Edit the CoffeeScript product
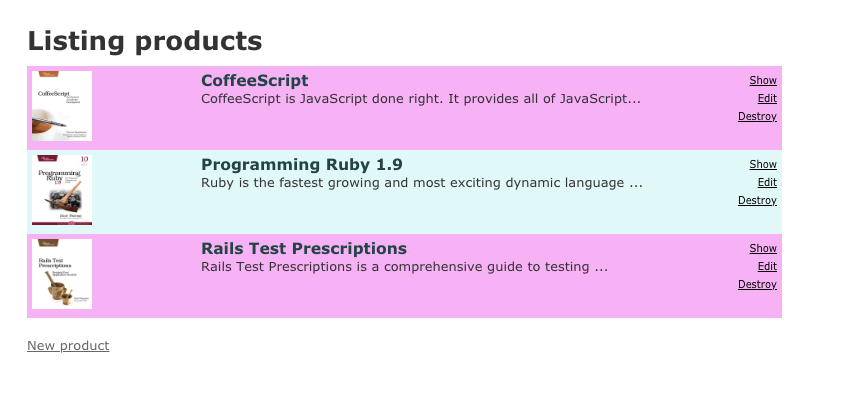862x398 pixels. (x=767, y=98)
